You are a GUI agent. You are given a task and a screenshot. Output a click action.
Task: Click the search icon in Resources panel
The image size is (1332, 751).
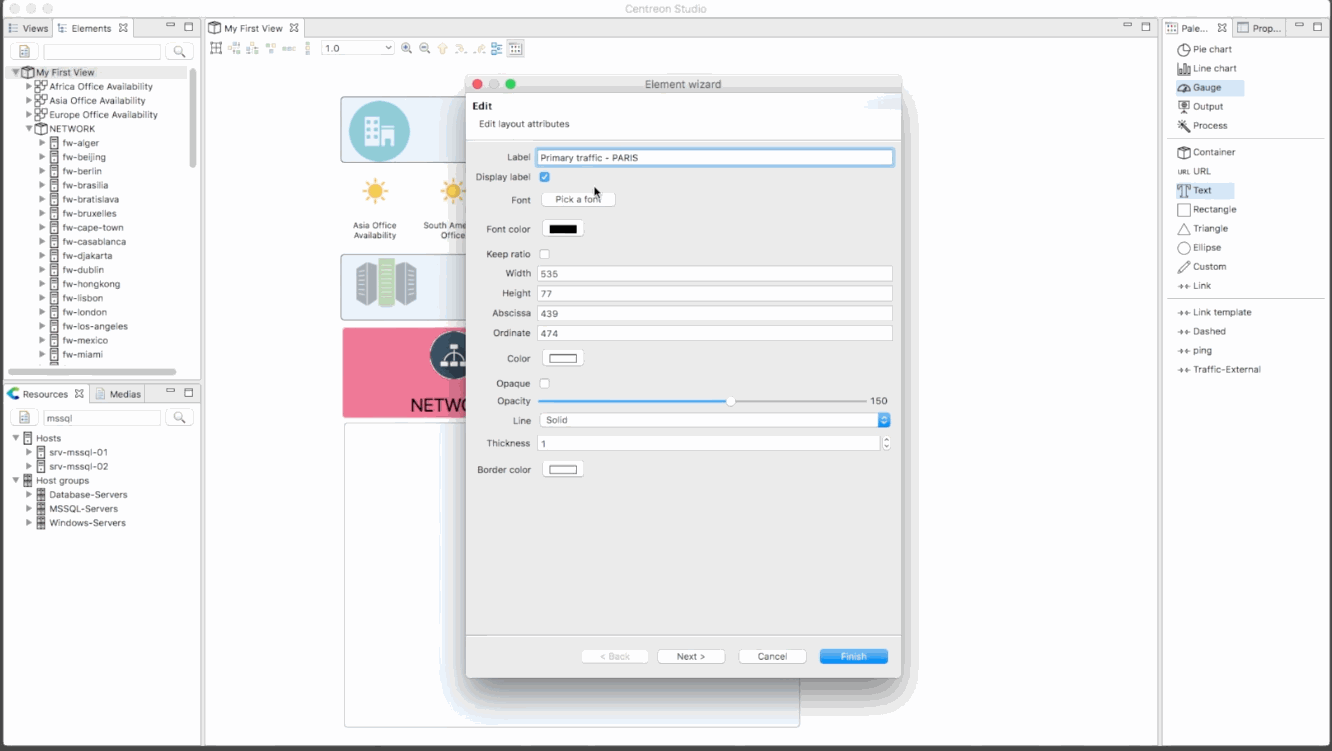click(x=180, y=418)
